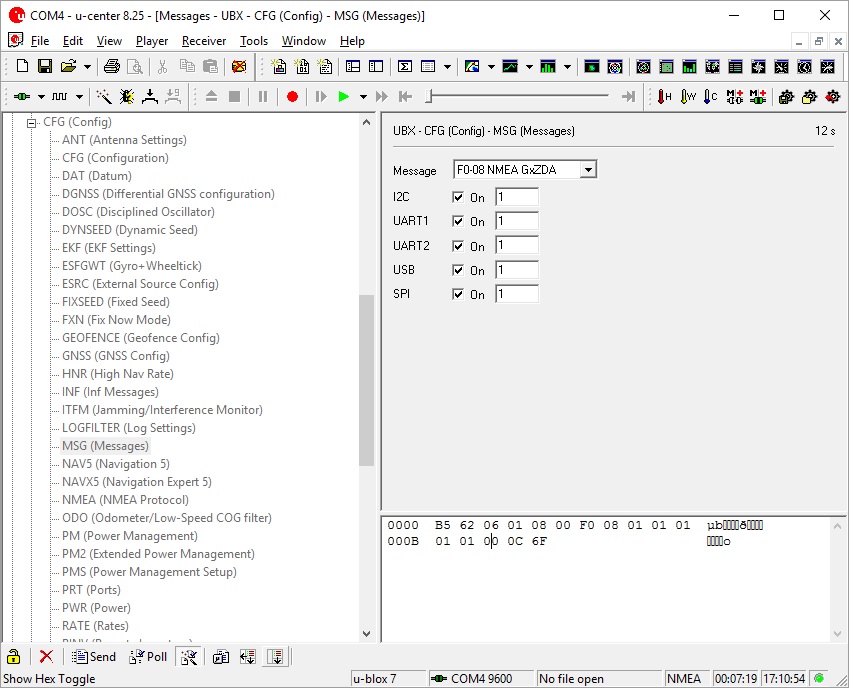Open the Edit menu
Image resolution: width=849 pixels, height=688 pixels.
[73, 41]
